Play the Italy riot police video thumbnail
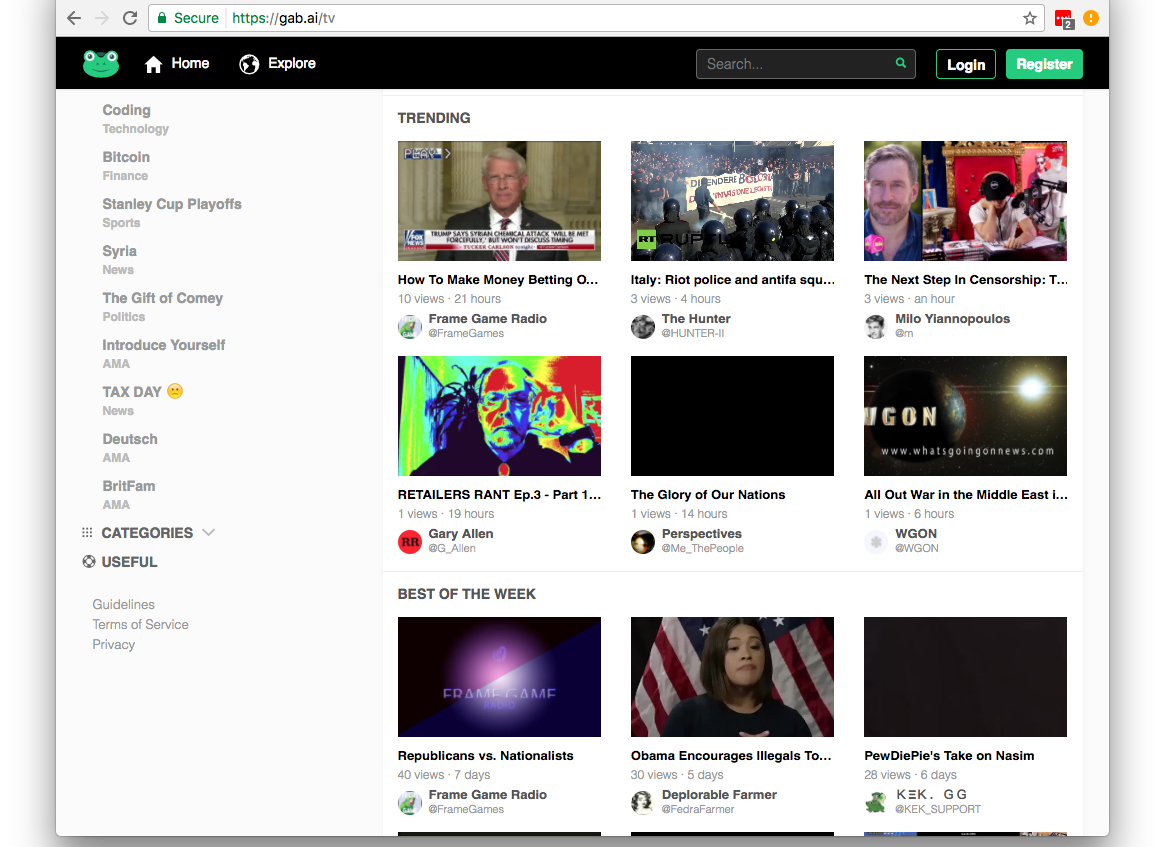The width and height of the screenshot is (1165, 847). (x=732, y=201)
